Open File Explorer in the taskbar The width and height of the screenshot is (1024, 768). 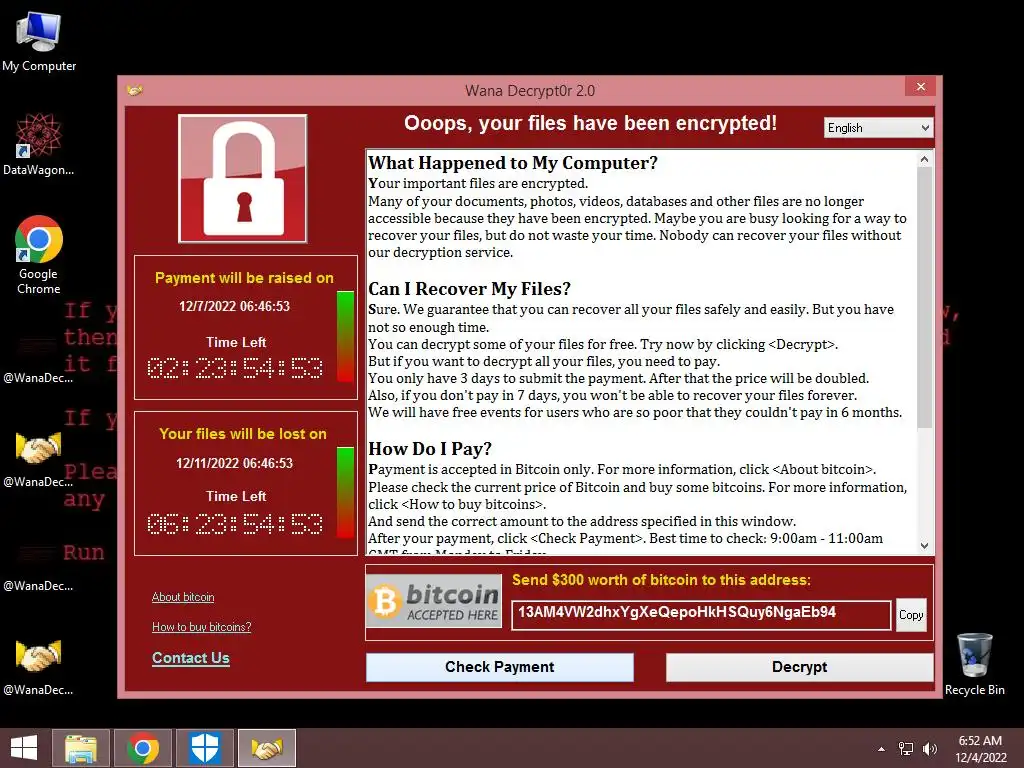pyautogui.click(x=81, y=748)
